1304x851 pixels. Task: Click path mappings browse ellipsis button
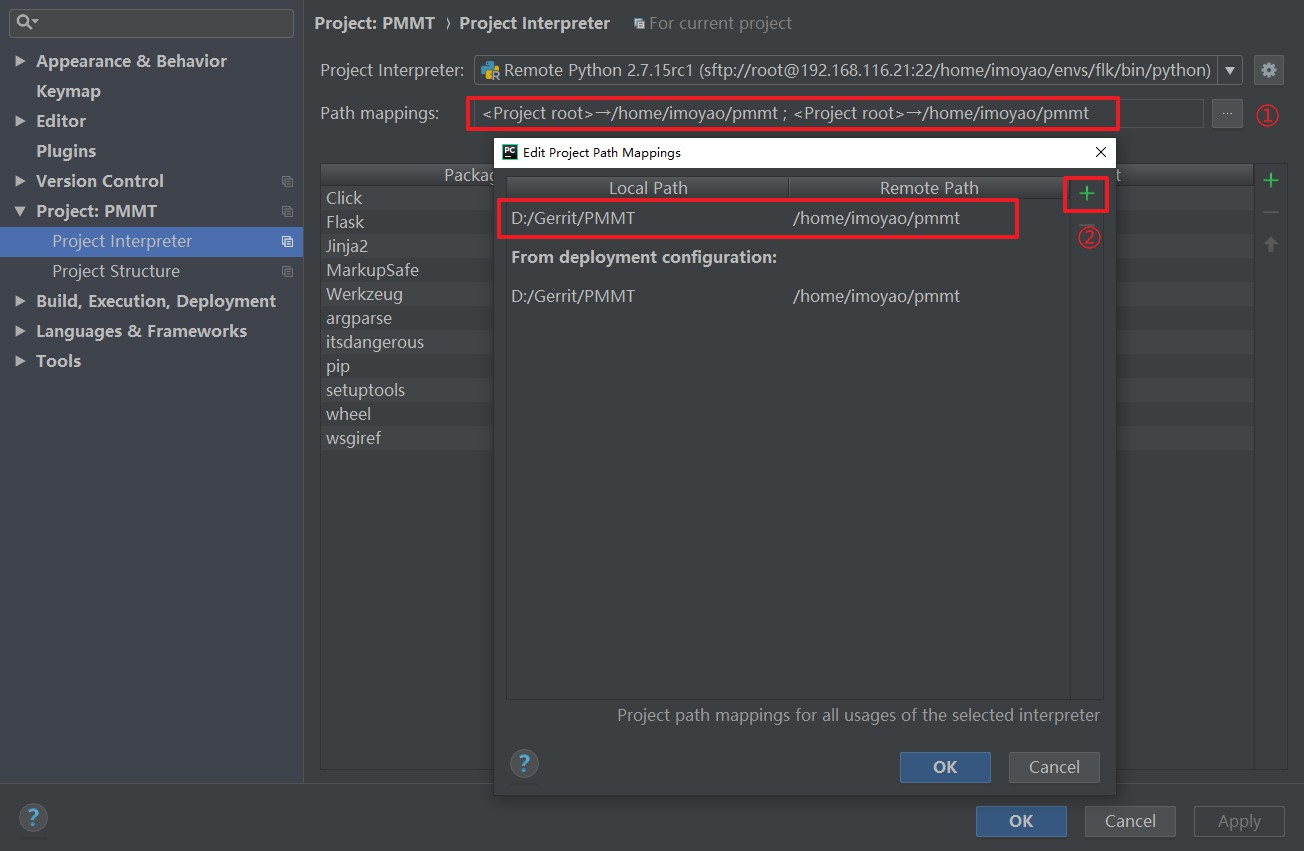pos(1227,113)
